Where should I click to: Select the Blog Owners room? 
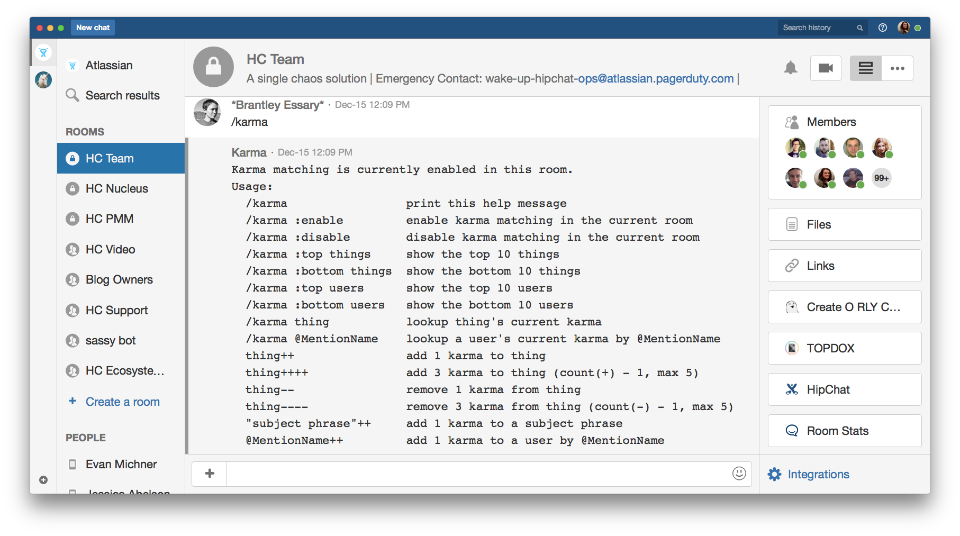[x=121, y=280]
